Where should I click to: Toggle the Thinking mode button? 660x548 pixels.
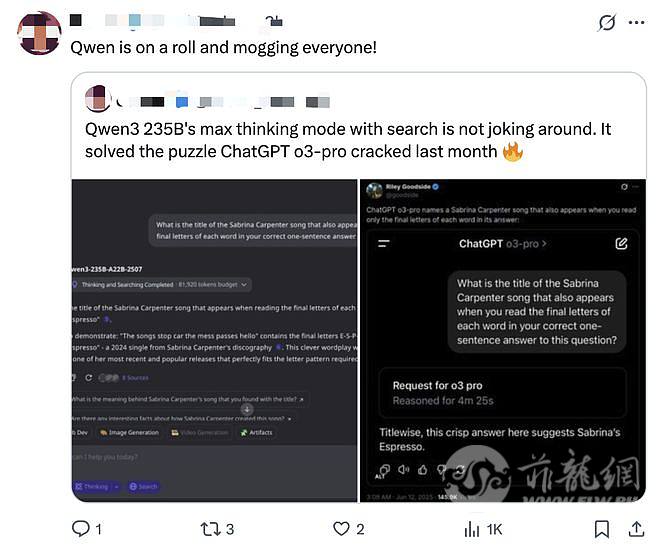coord(96,487)
